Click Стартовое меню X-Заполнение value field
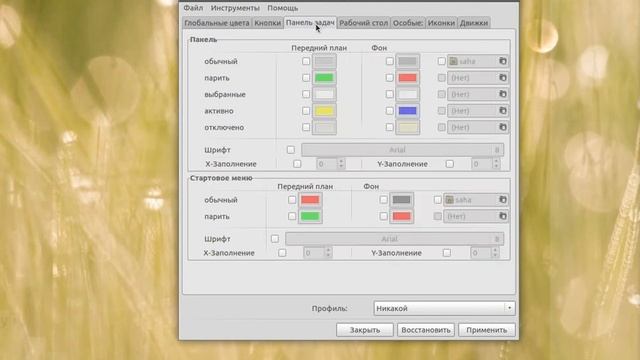 coord(314,253)
